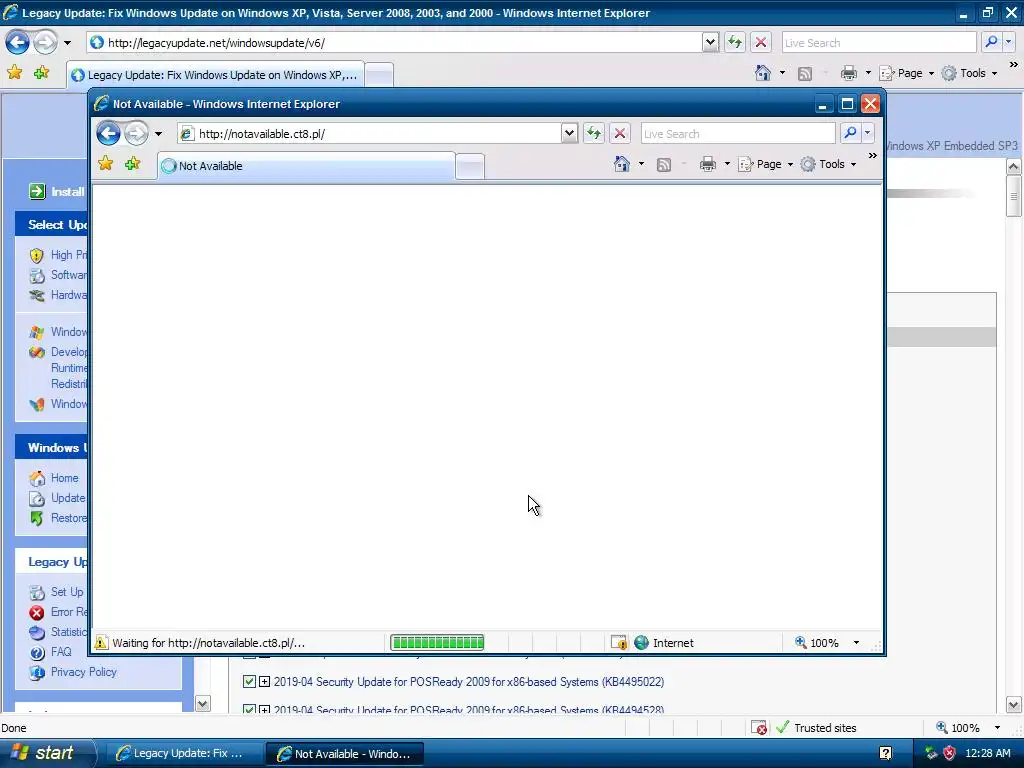Click help question mark icon on taskbar
Image resolution: width=1024 pixels, height=768 pixels.
point(886,753)
